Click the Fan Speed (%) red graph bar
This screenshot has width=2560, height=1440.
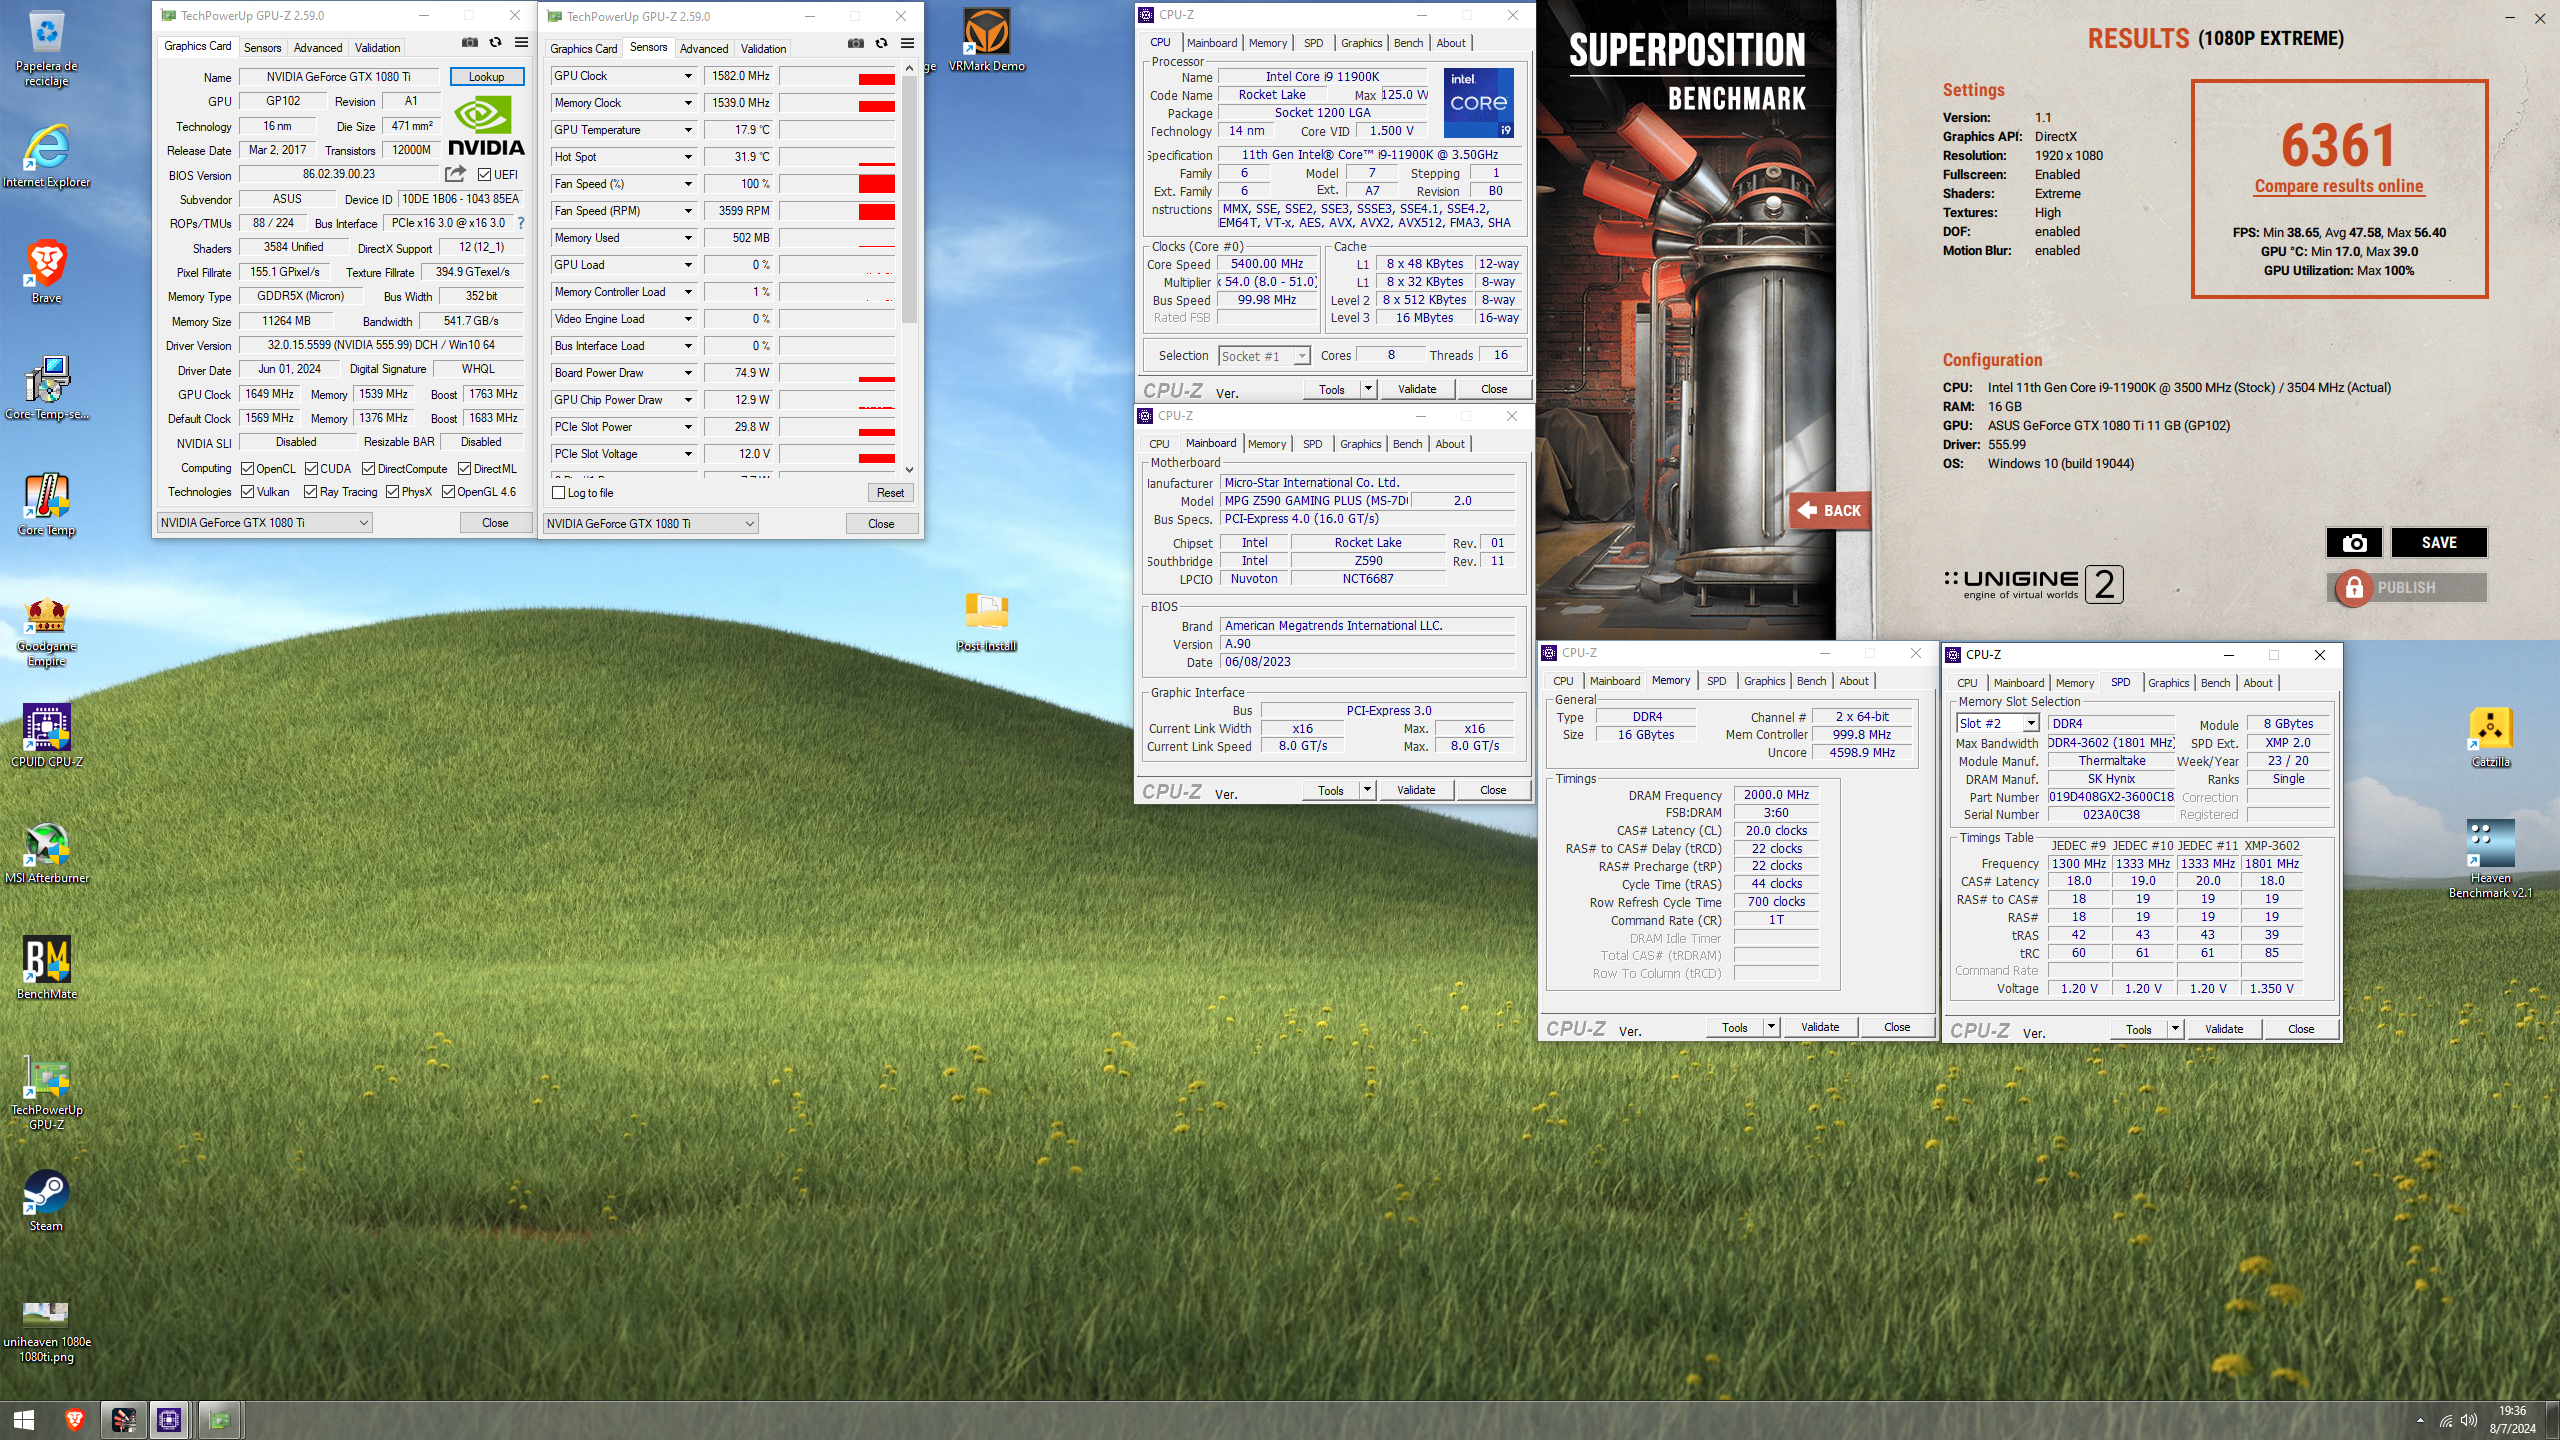pos(876,184)
